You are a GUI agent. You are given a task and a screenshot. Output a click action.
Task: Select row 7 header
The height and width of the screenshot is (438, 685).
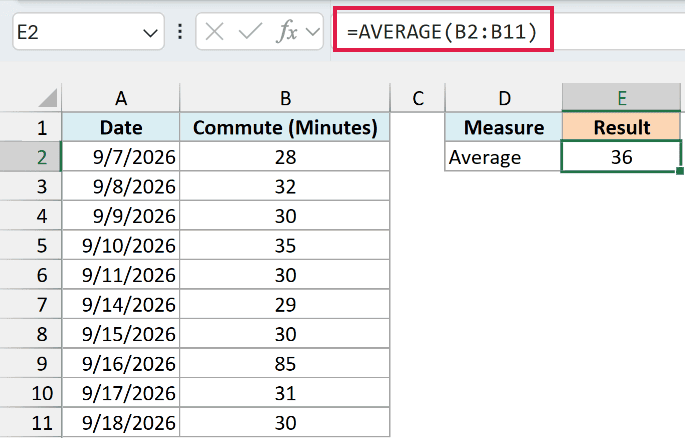click(x=31, y=304)
